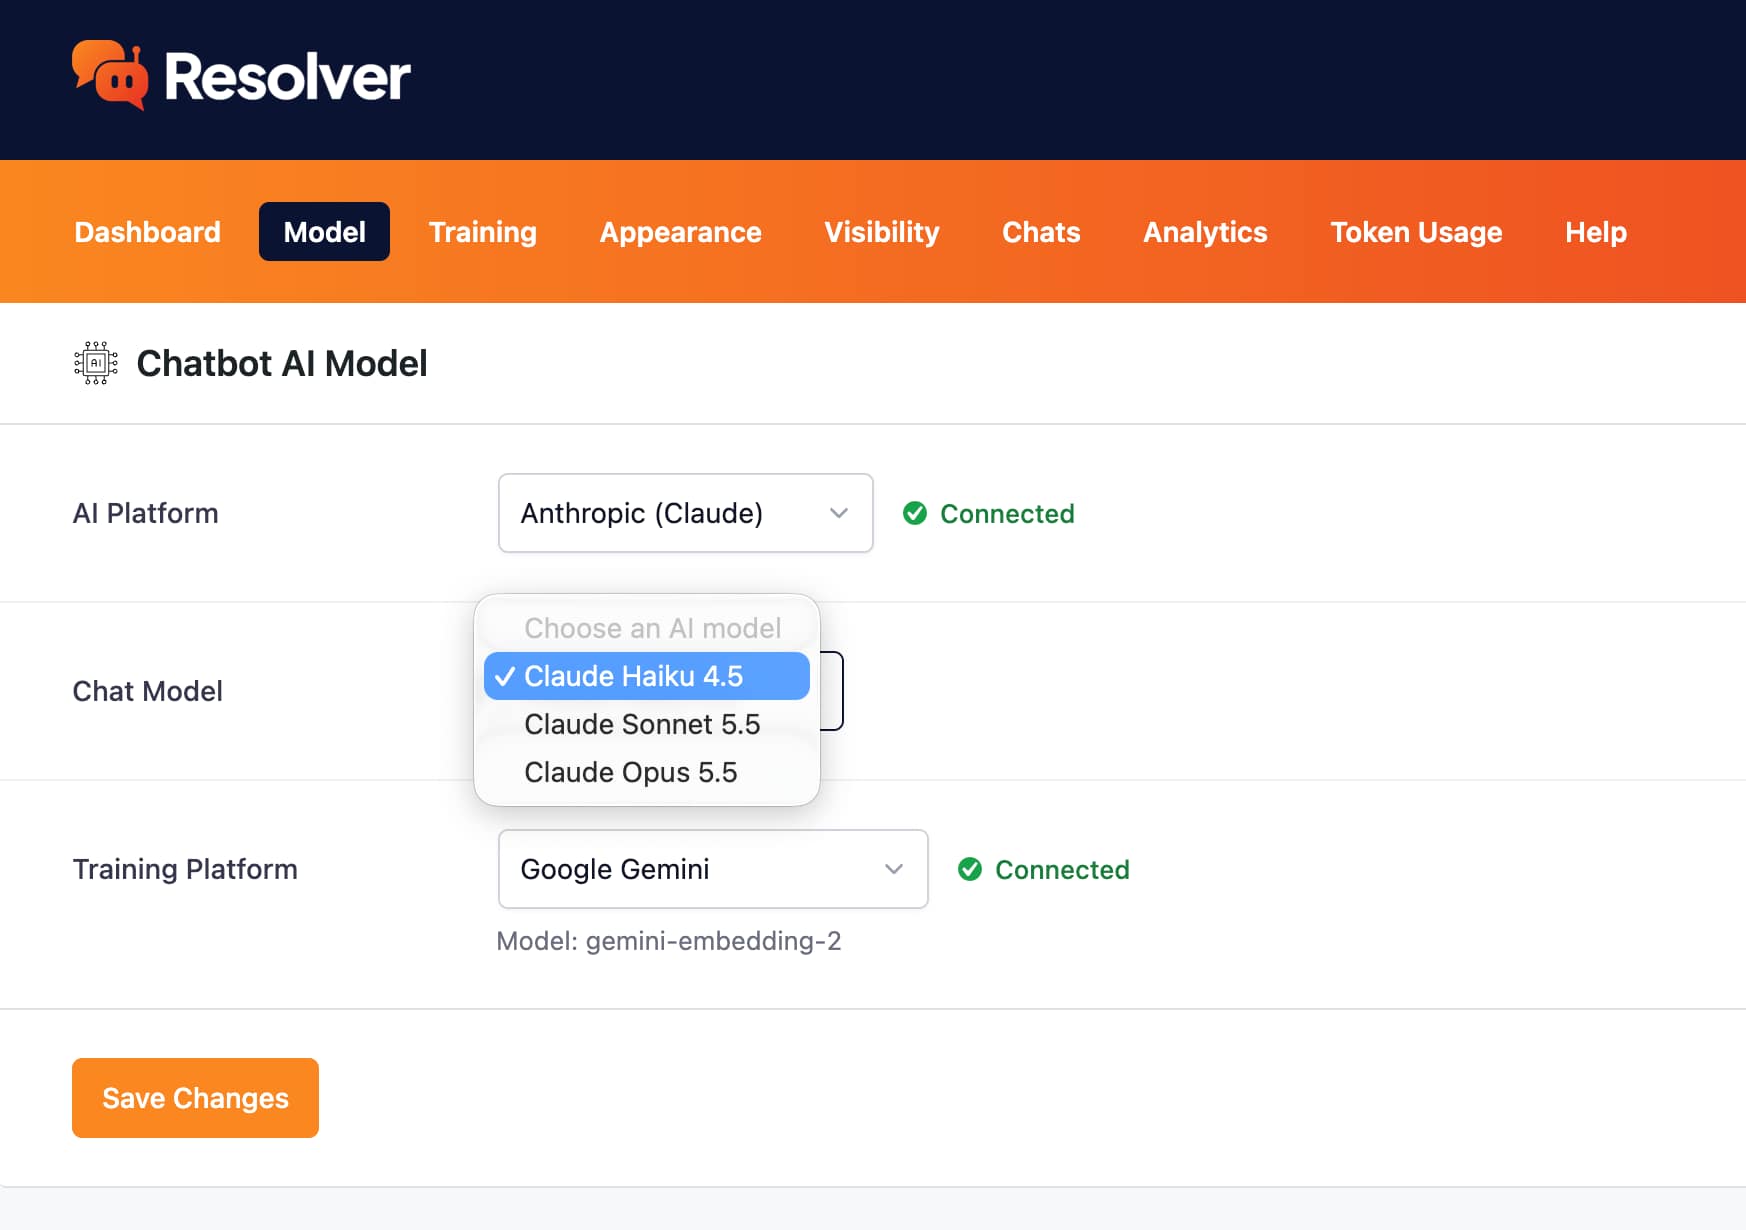The image size is (1746, 1230).
Task: Click the Training Platform label
Action: click(x=186, y=869)
